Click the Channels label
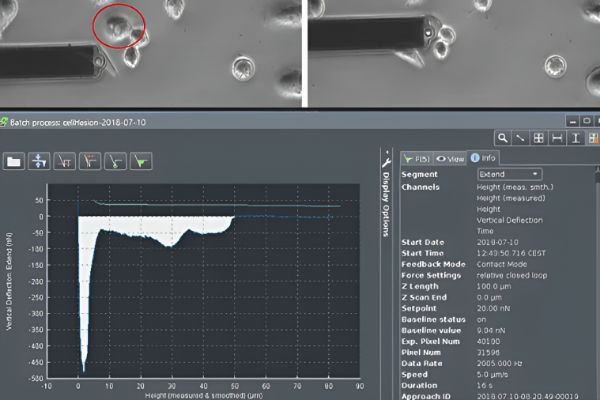 (420, 187)
